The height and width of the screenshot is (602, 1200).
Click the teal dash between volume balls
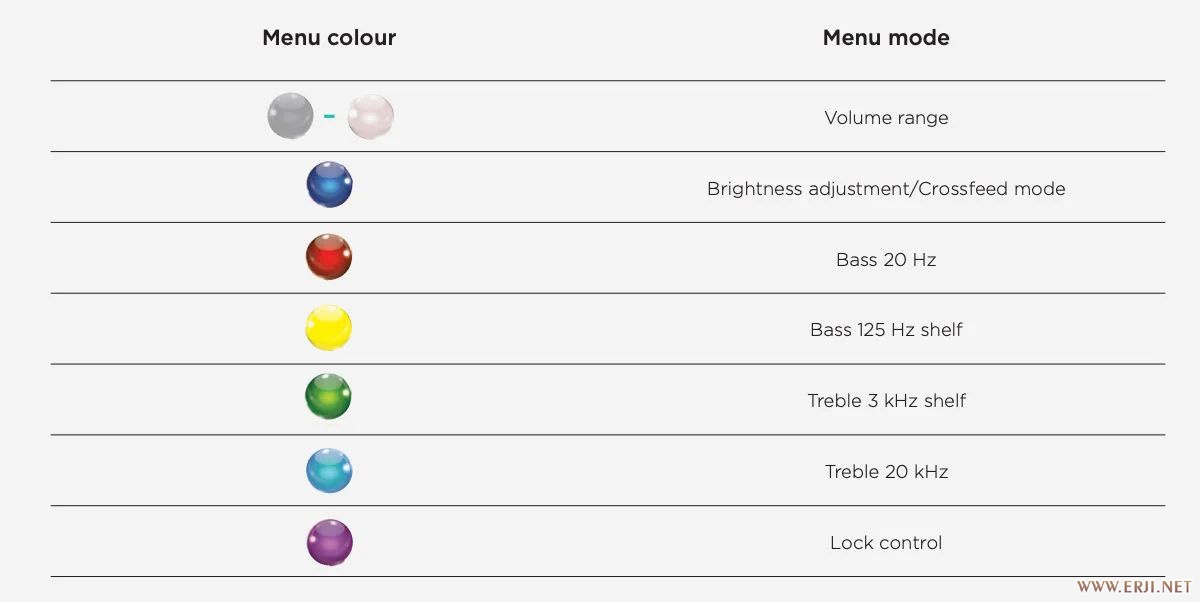(x=329, y=117)
